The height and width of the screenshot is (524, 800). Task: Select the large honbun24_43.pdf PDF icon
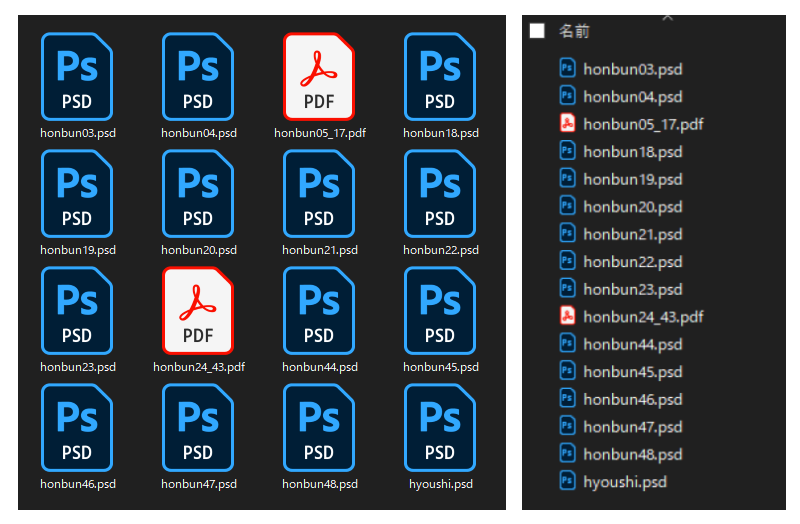[198, 310]
